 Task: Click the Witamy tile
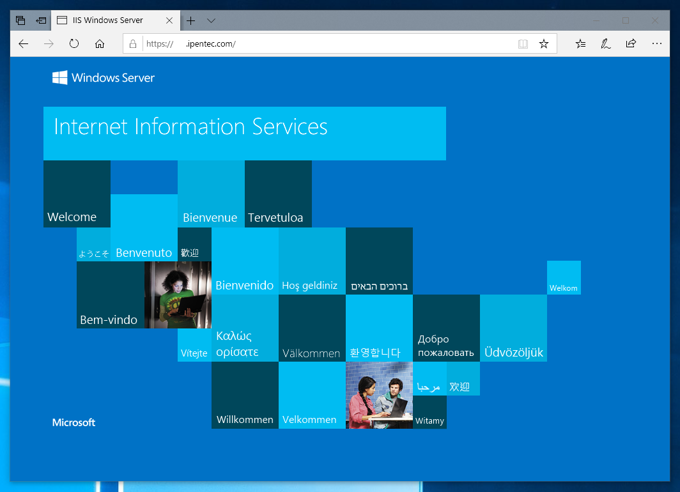click(x=430, y=412)
